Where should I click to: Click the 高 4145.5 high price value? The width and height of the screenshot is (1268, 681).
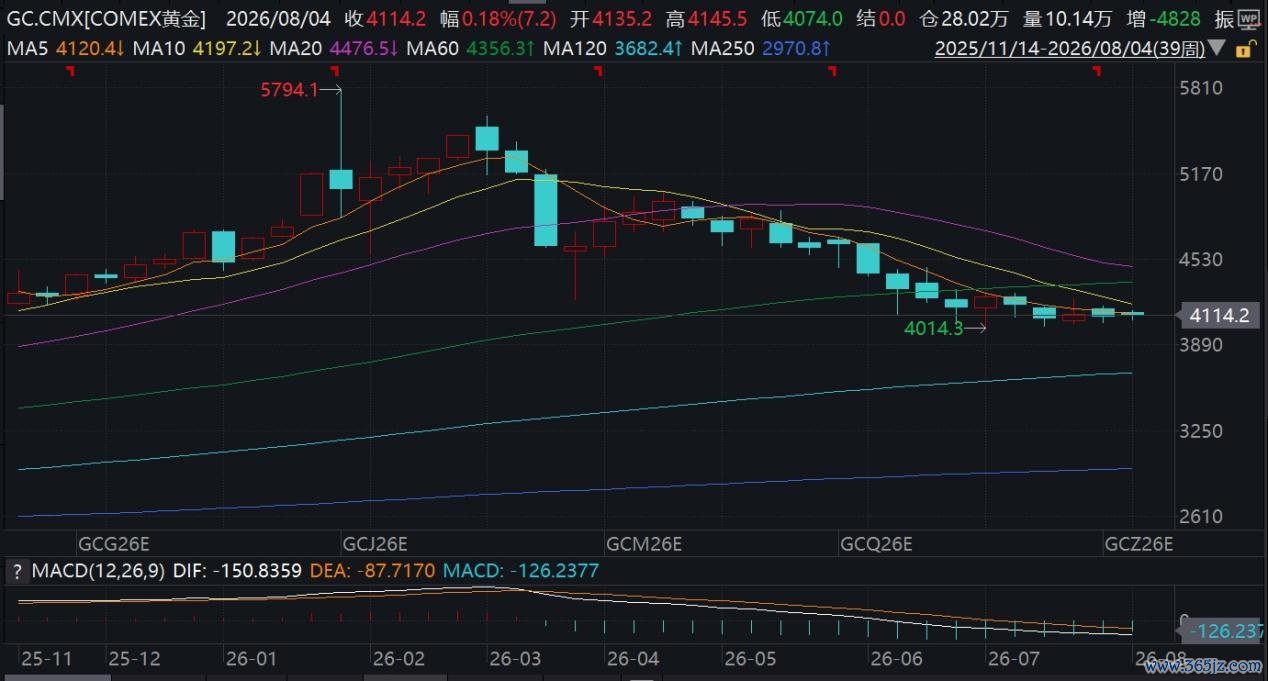click(708, 19)
